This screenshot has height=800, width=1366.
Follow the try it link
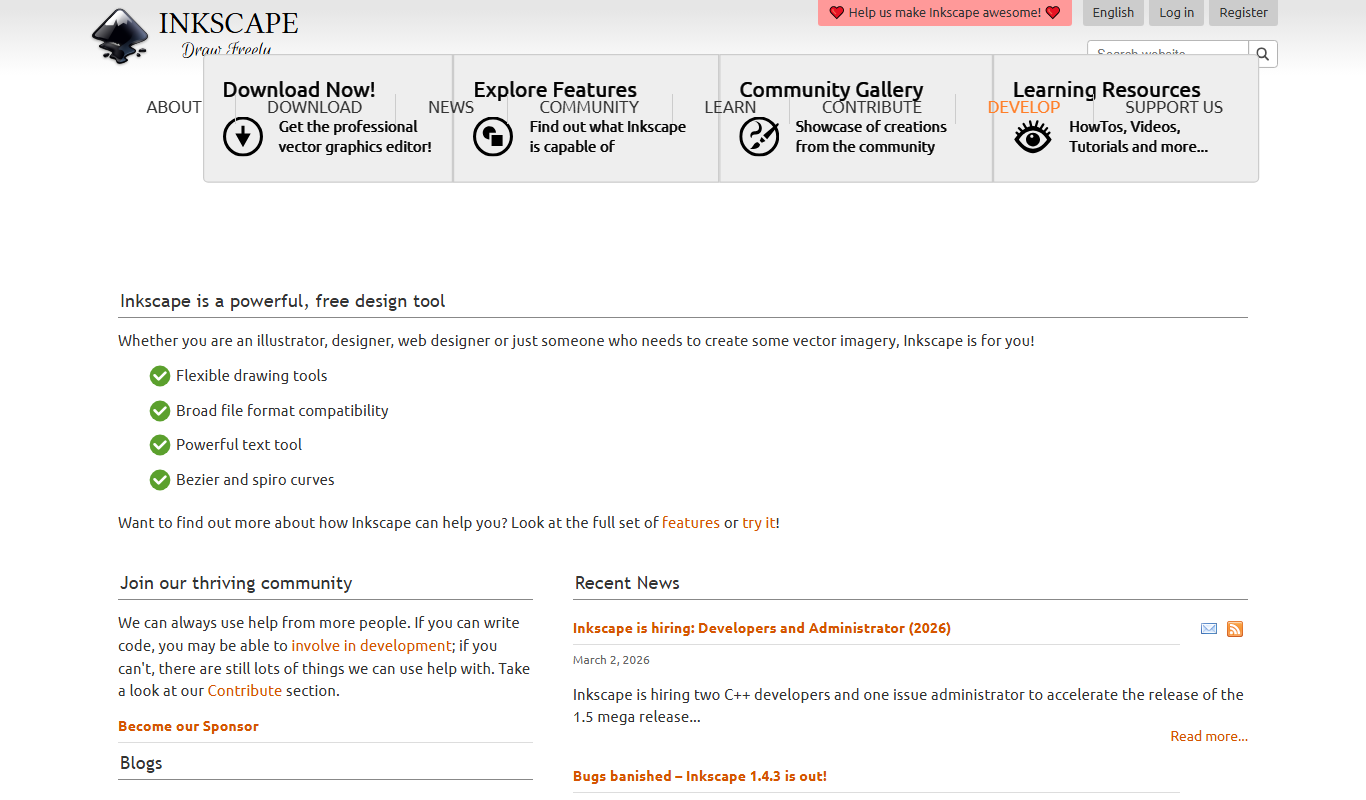point(759,523)
